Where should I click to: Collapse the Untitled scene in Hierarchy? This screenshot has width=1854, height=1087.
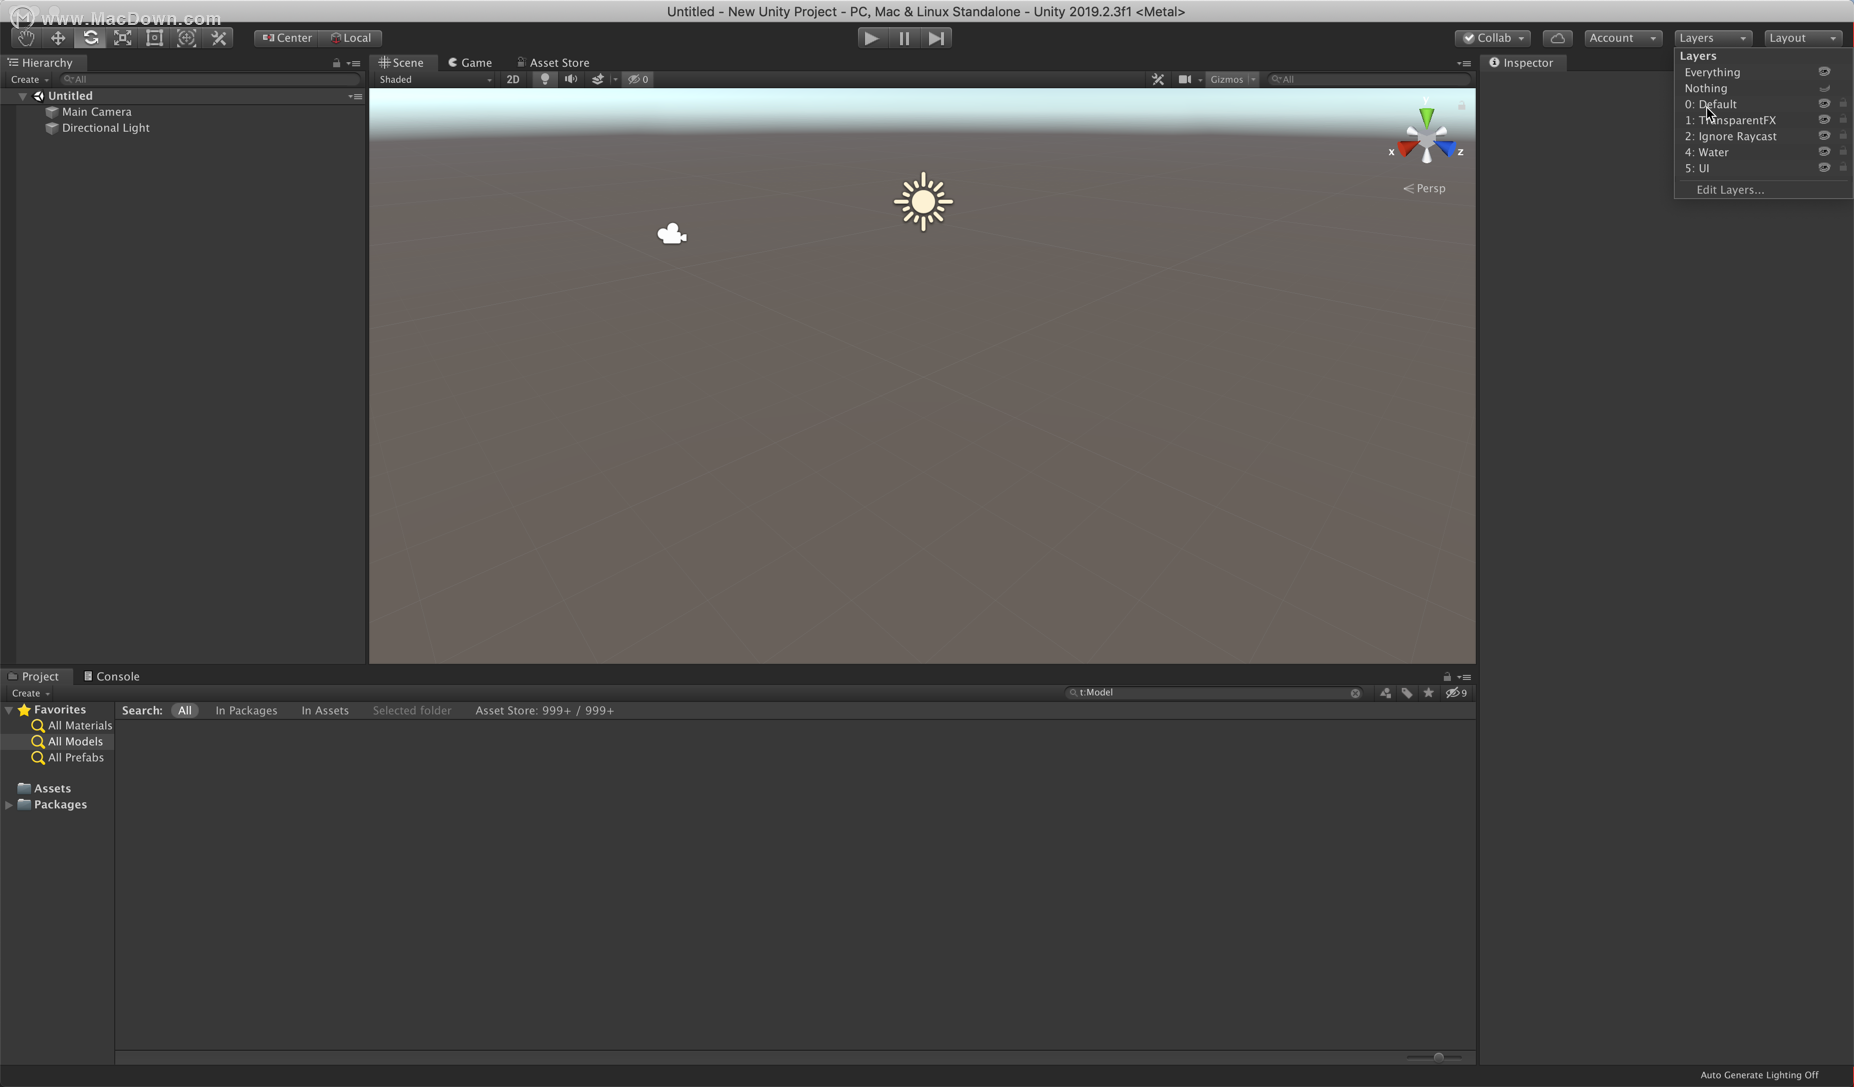22,95
